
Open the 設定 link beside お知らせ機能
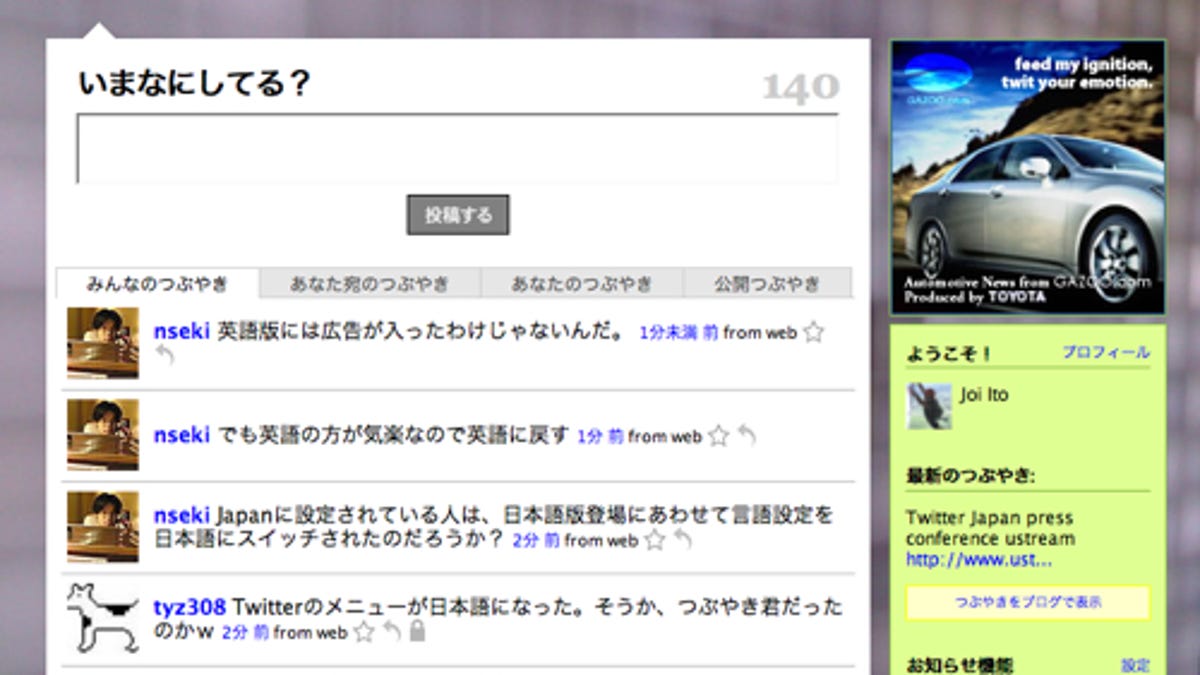[1135, 666]
